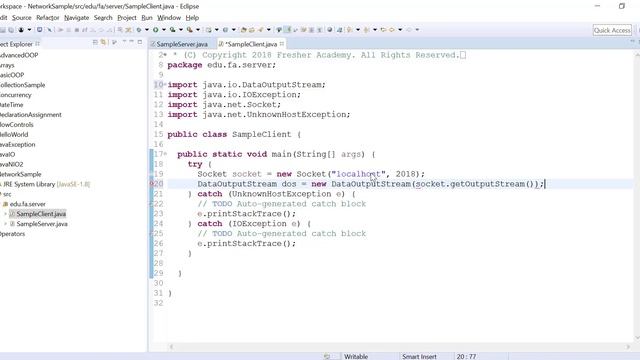Expand the SampleClient.java tree node
This screenshot has height=360, width=640.
pos(5,213)
